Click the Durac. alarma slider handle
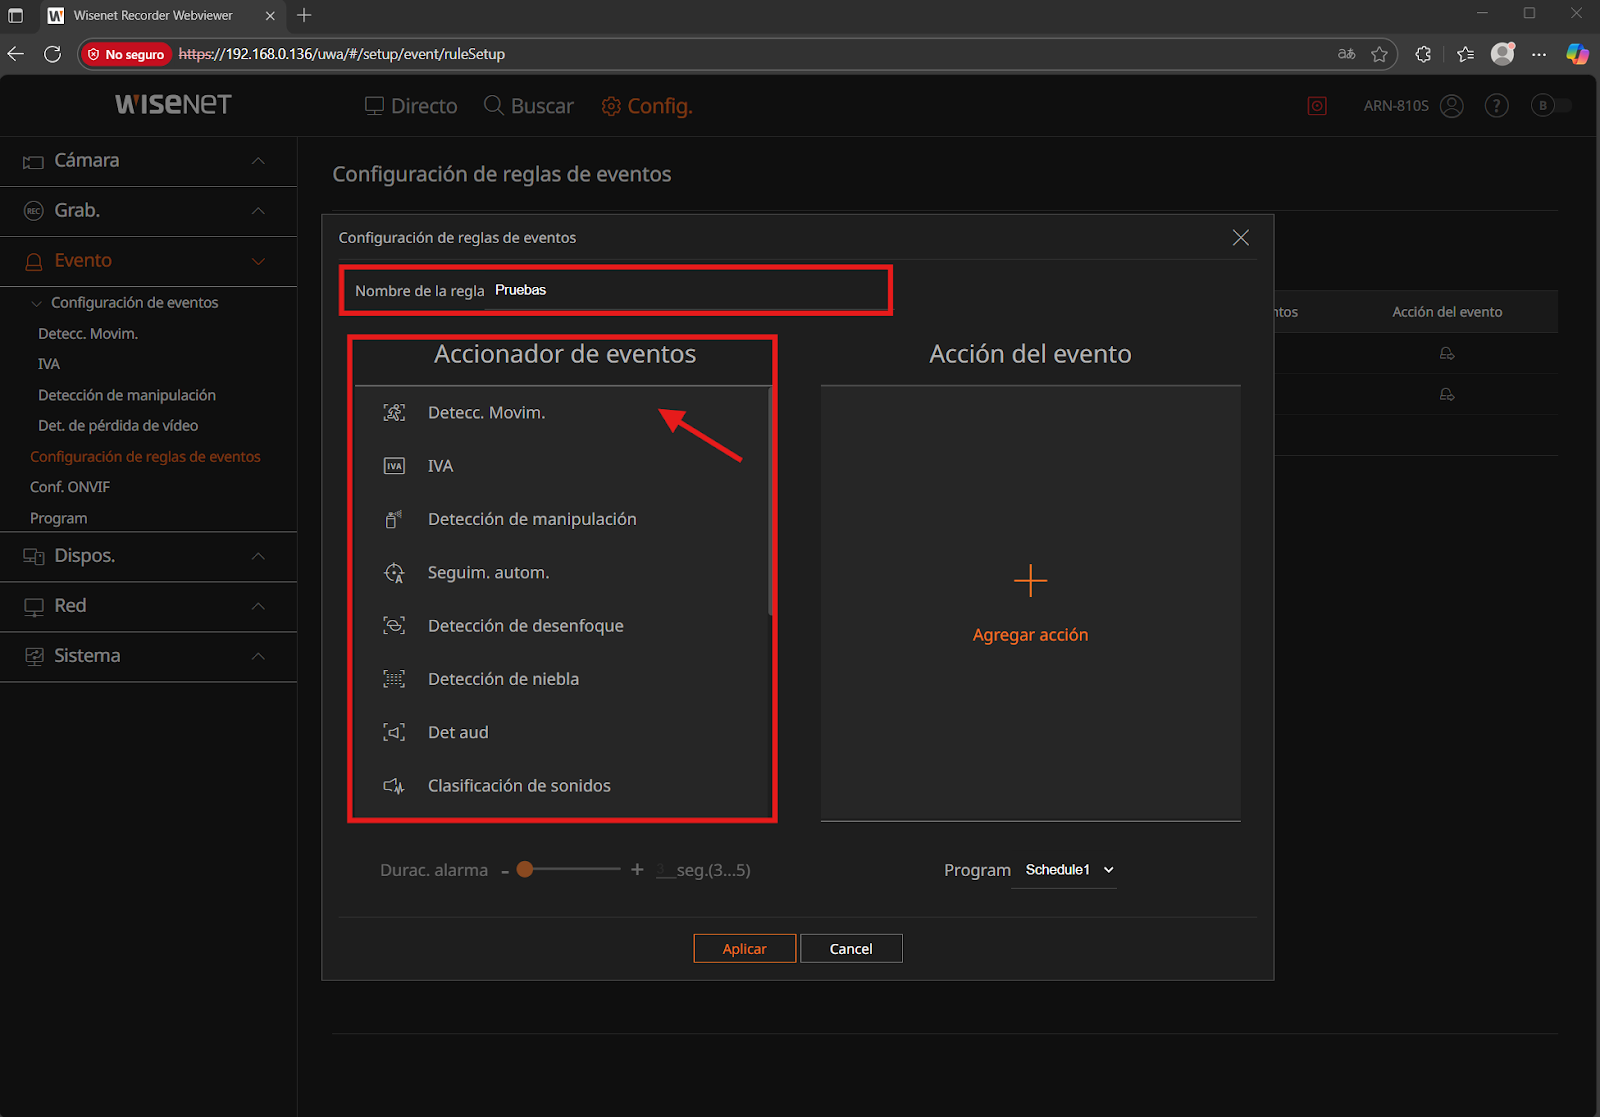Viewport: 1600px width, 1117px height. (x=525, y=870)
